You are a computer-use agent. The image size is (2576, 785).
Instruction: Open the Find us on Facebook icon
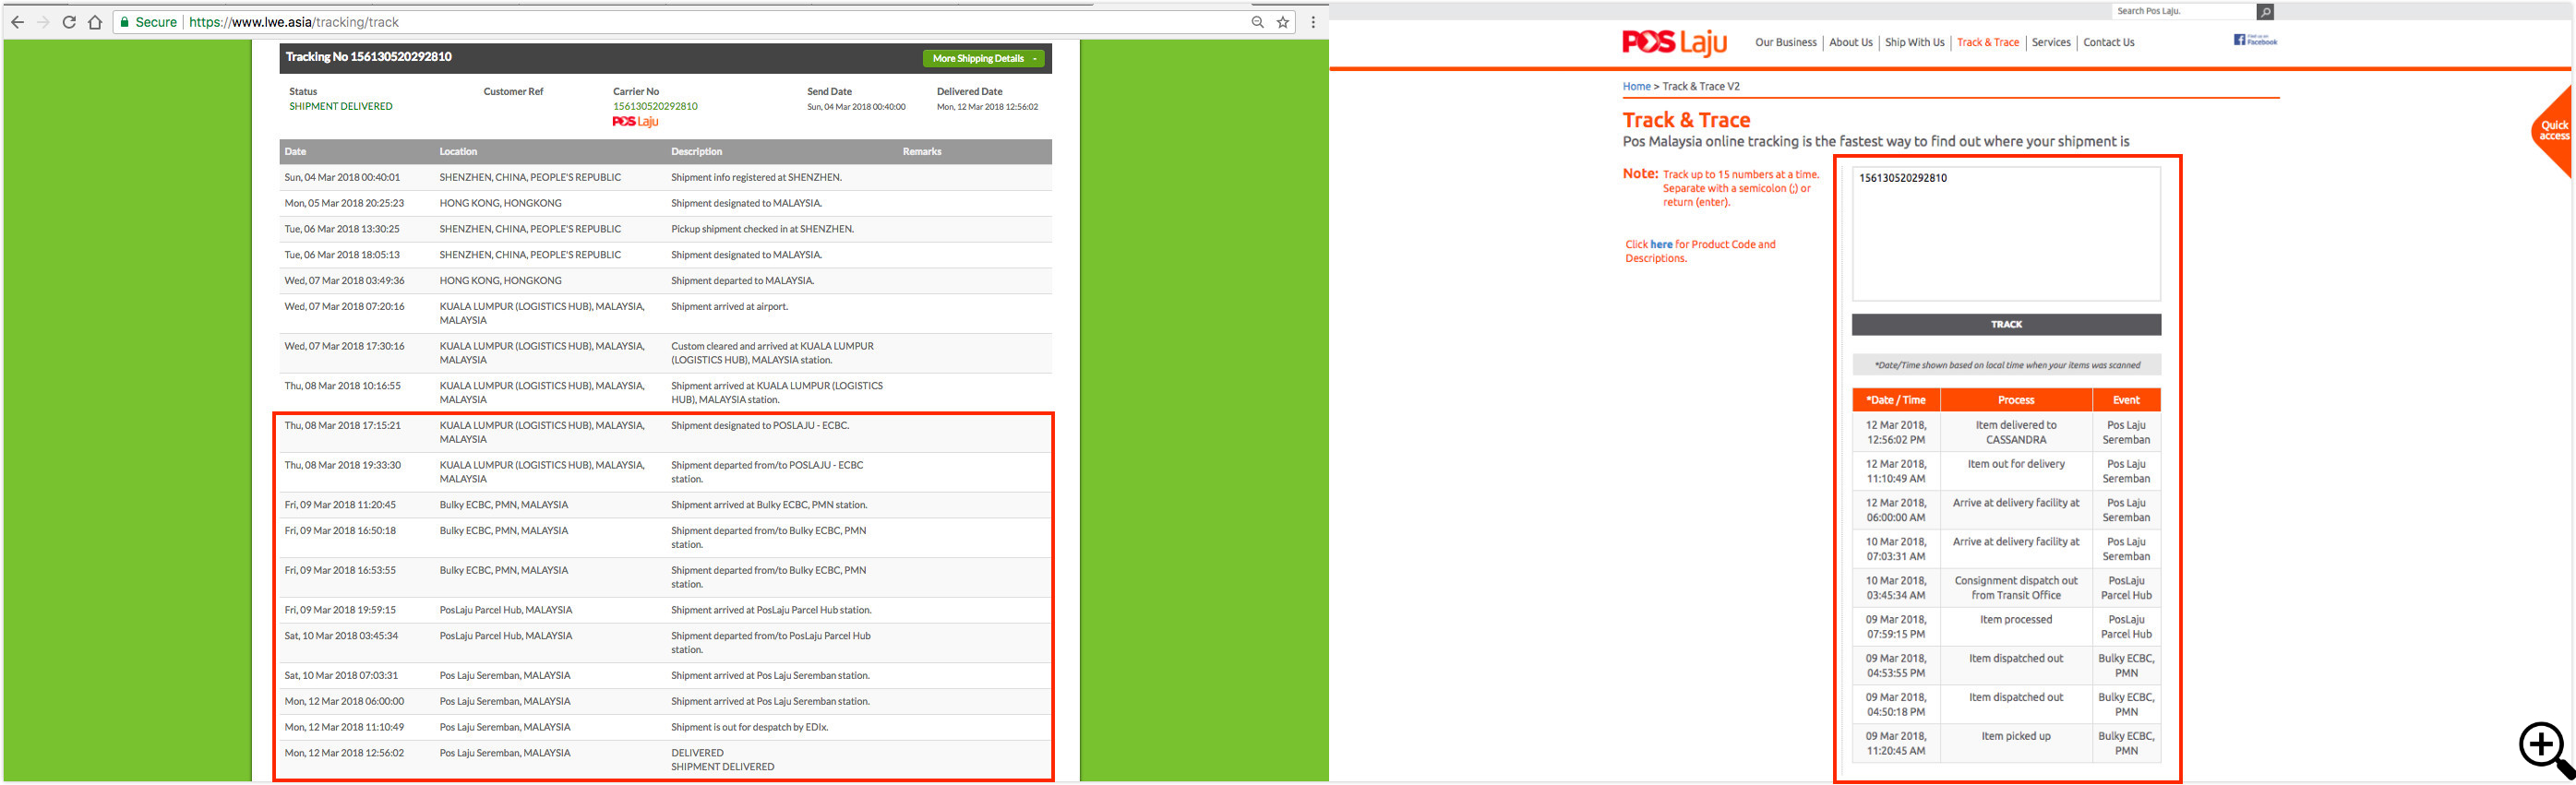point(2255,40)
